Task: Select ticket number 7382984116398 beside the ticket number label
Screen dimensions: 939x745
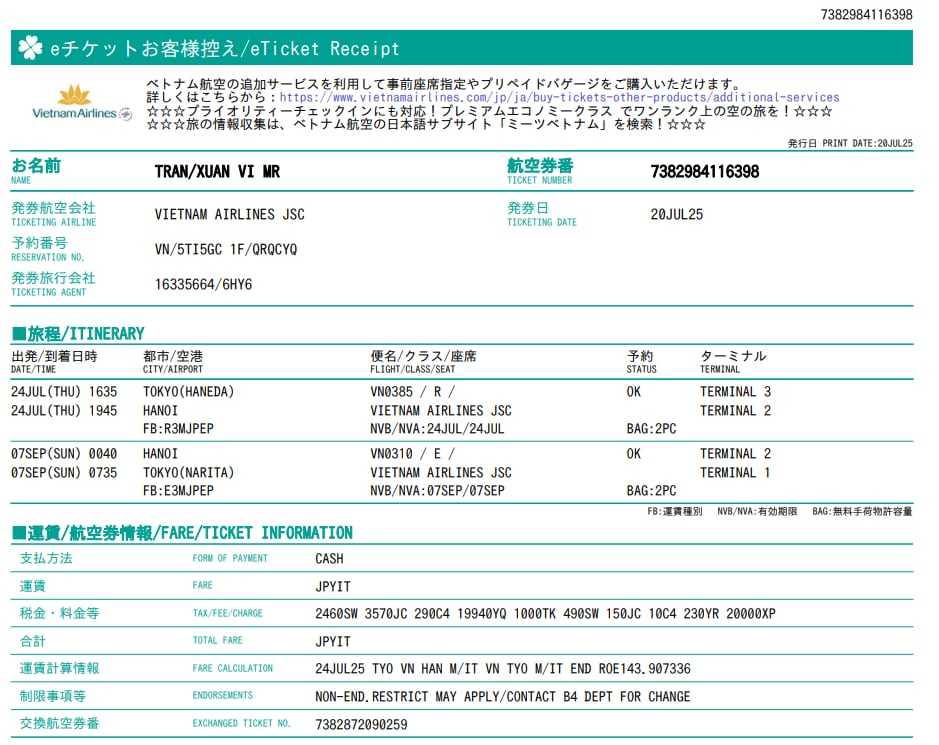Action: [704, 172]
